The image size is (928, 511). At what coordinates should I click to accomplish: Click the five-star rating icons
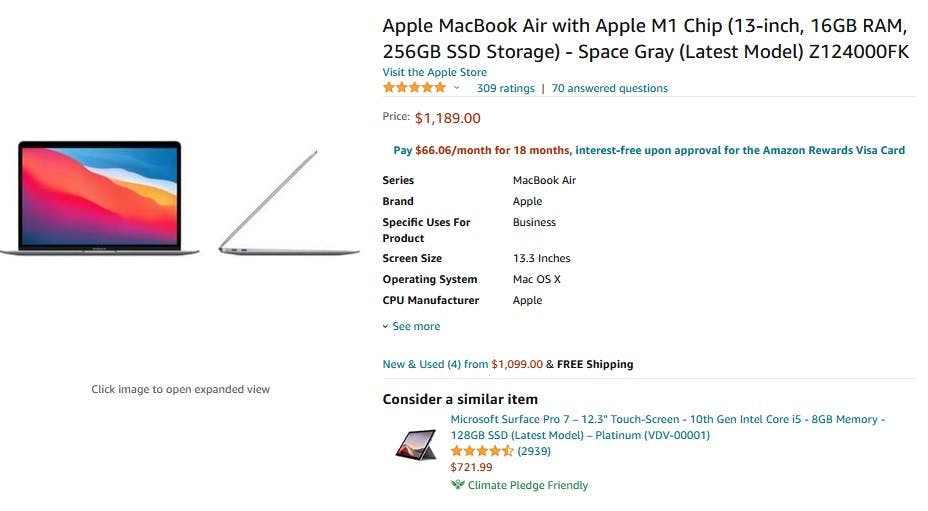coord(414,88)
